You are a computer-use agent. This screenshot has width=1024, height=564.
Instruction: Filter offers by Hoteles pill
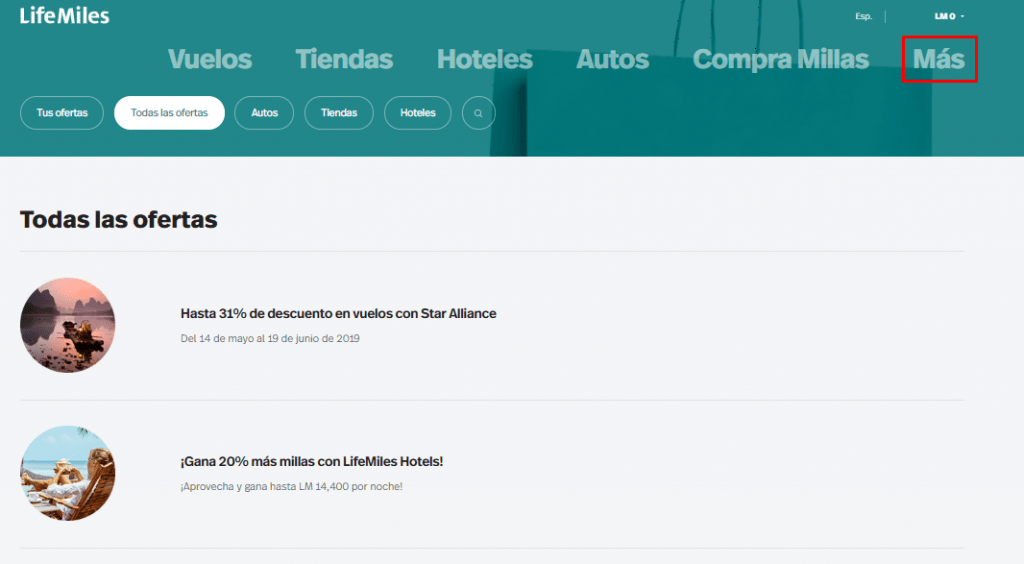418,113
